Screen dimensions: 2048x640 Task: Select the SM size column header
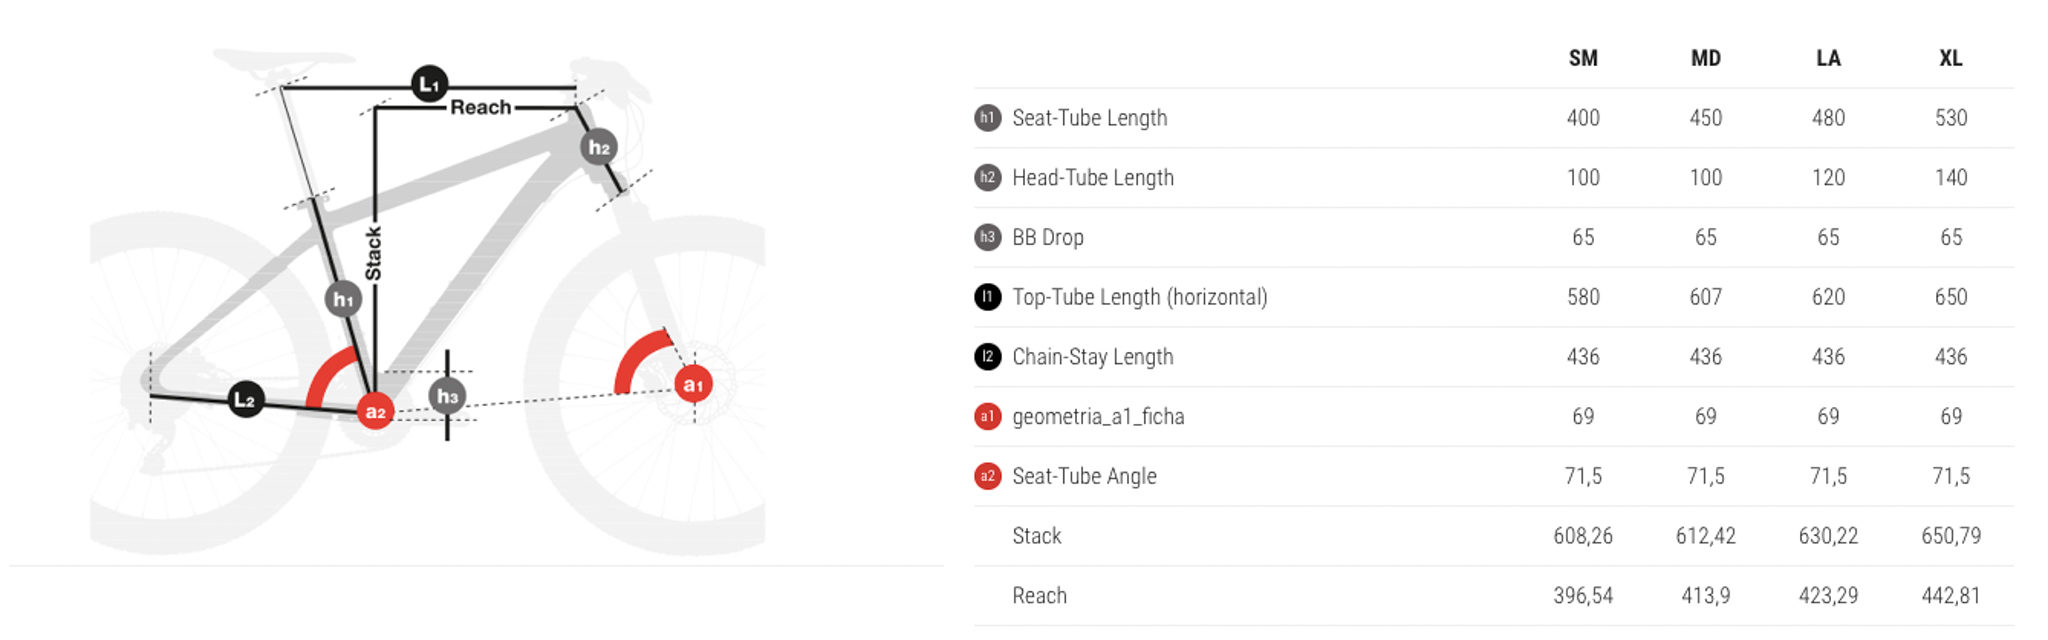1583,58
